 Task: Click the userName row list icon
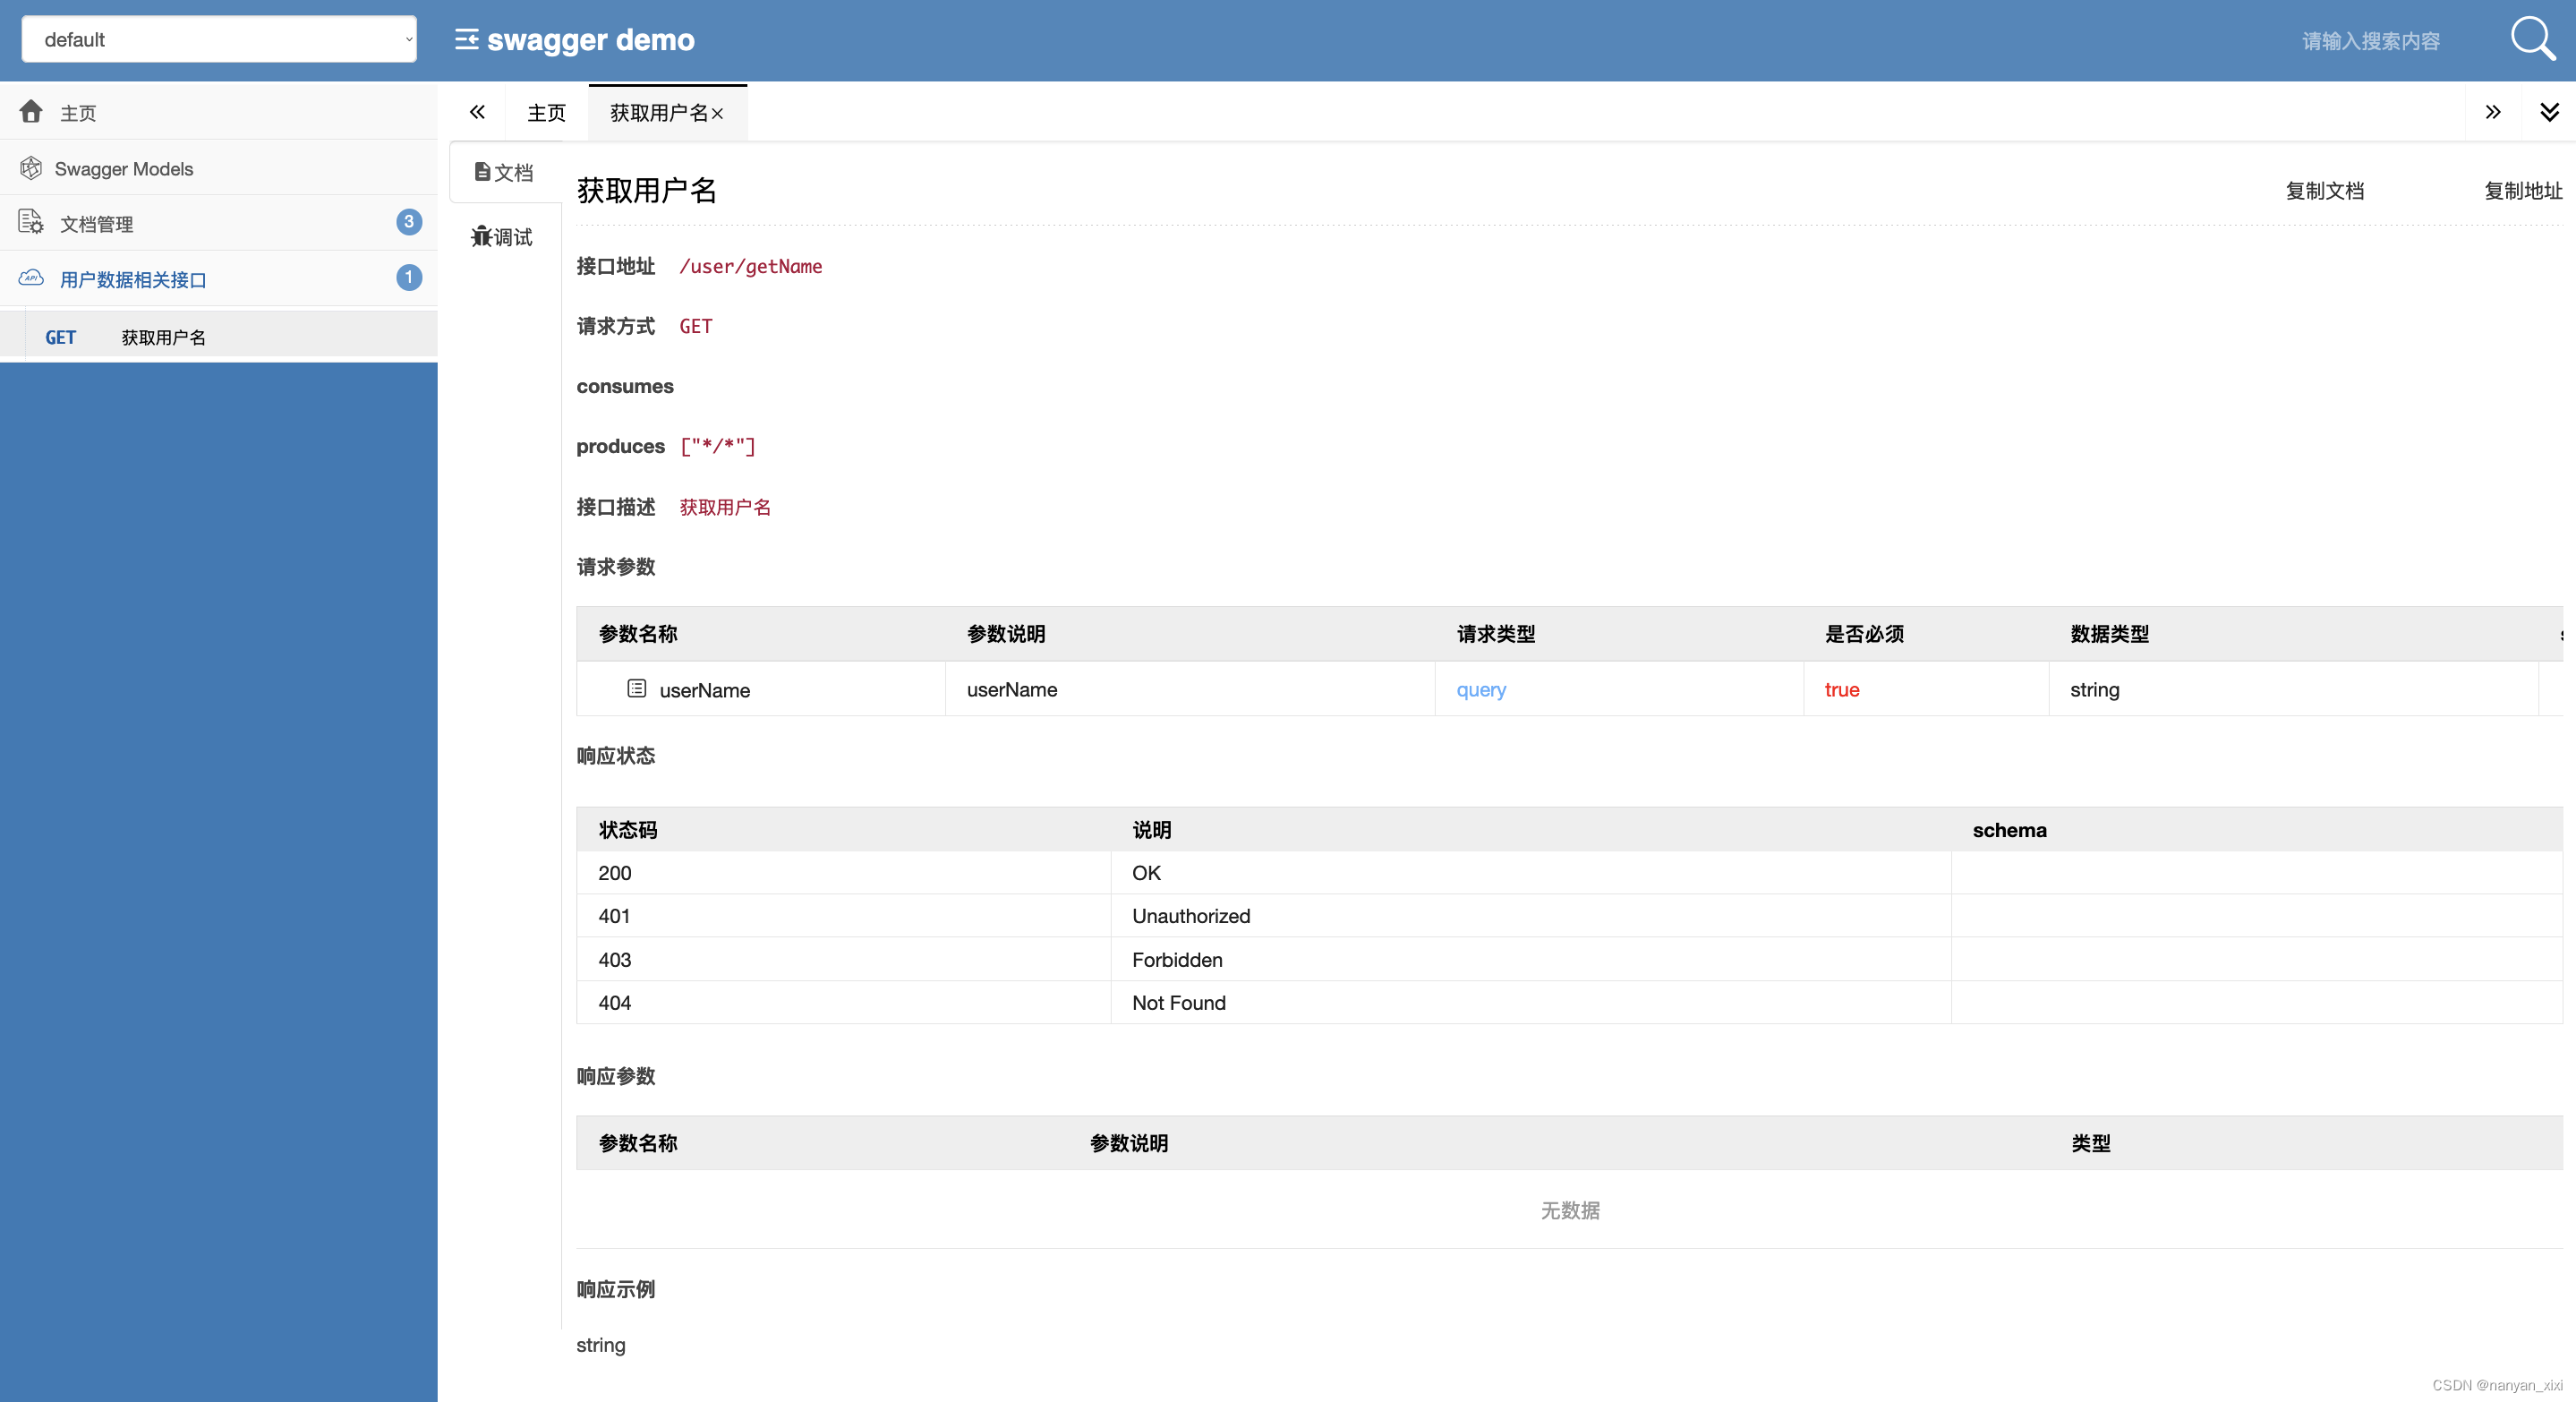point(636,688)
